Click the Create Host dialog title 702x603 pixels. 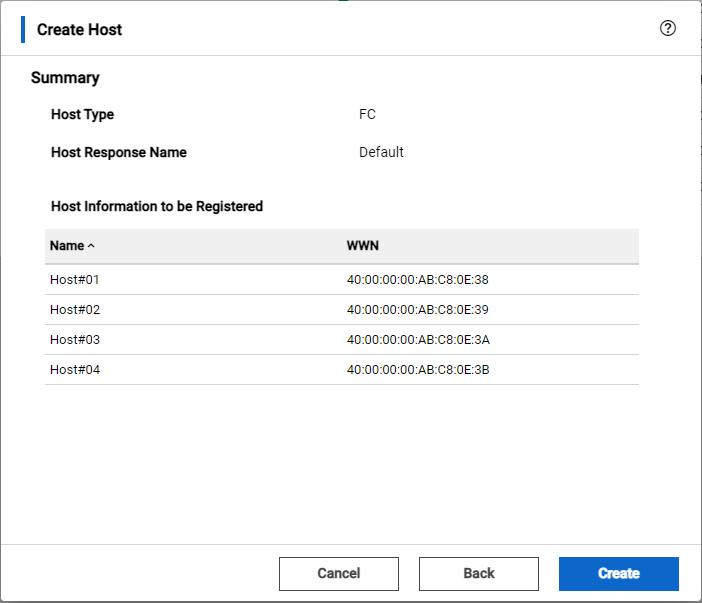point(79,29)
